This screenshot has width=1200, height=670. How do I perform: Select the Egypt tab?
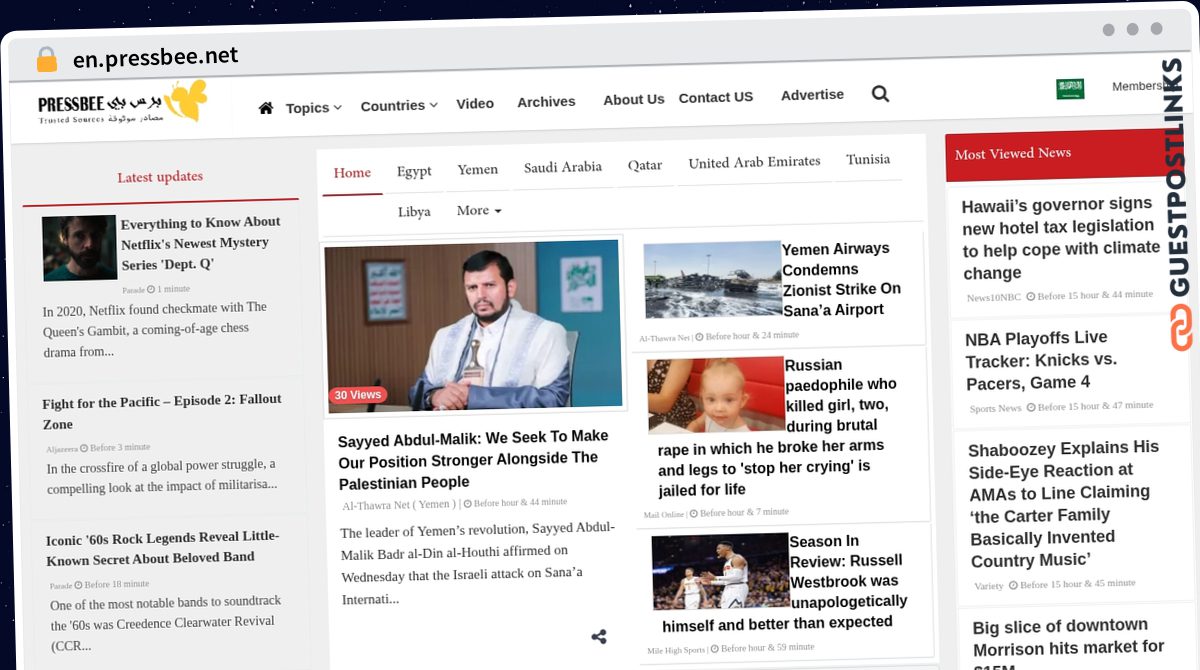coord(414,171)
